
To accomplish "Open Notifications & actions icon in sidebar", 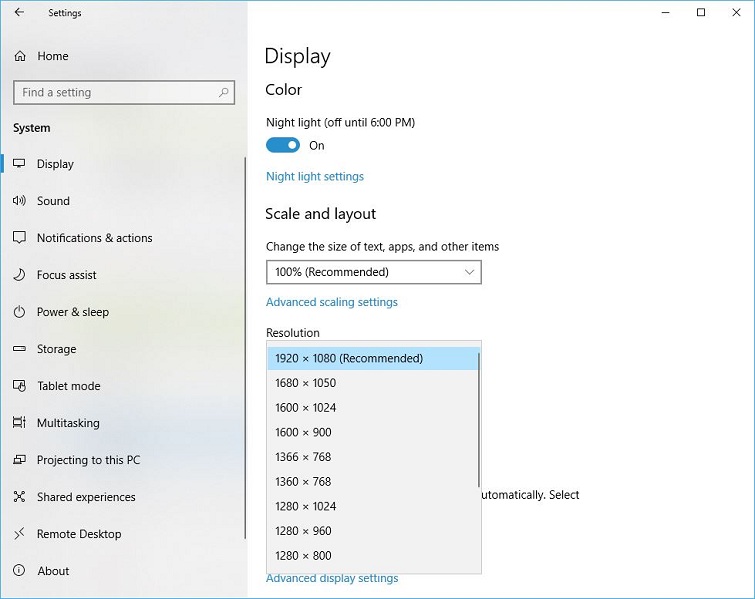I will (x=19, y=238).
